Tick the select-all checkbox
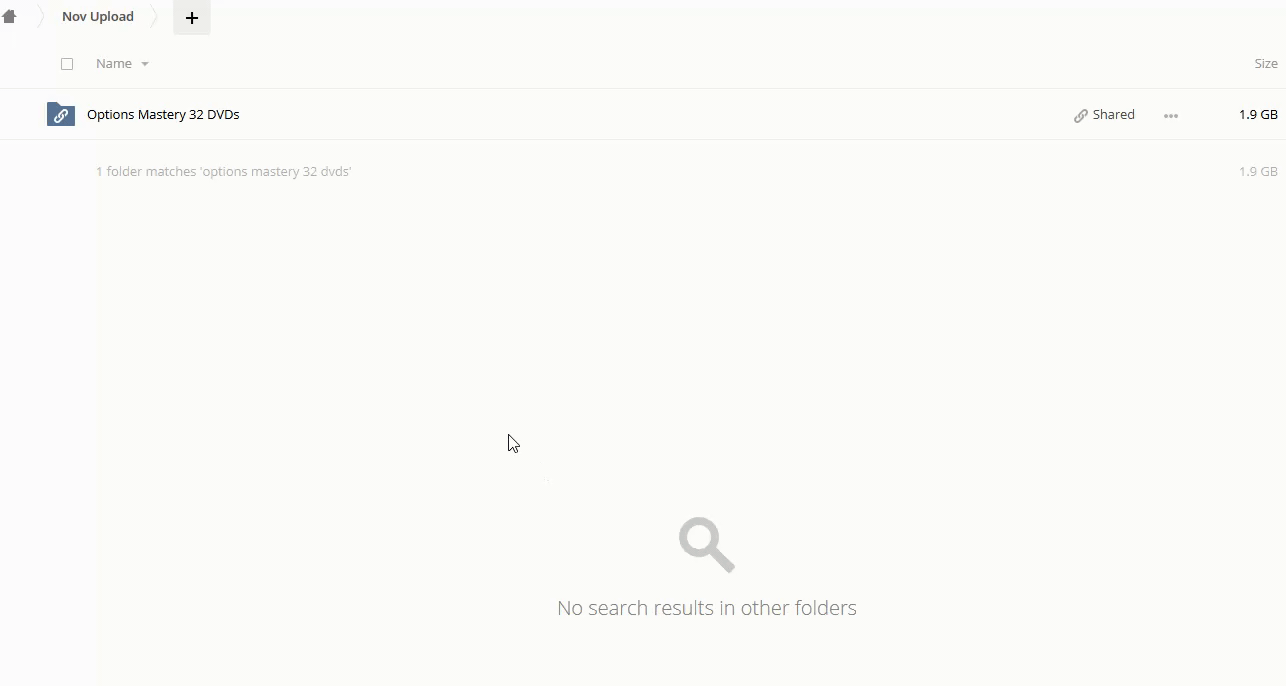 click(x=67, y=64)
